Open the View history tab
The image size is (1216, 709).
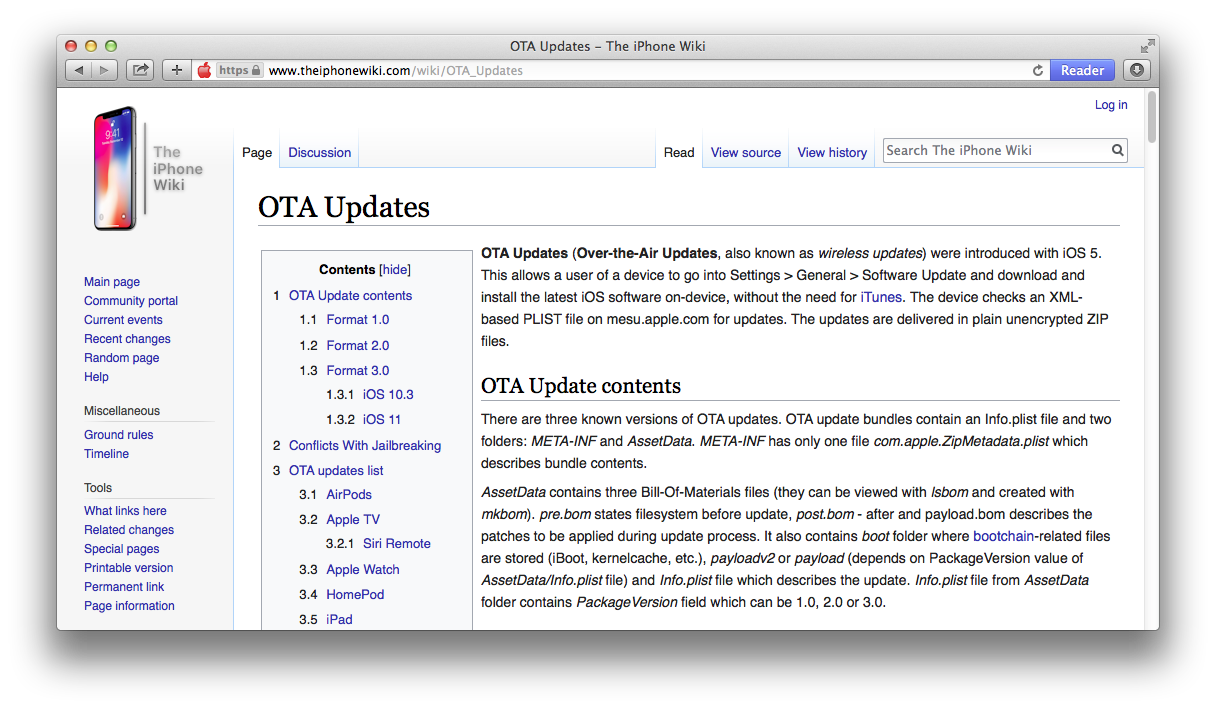[x=832, y=153]
